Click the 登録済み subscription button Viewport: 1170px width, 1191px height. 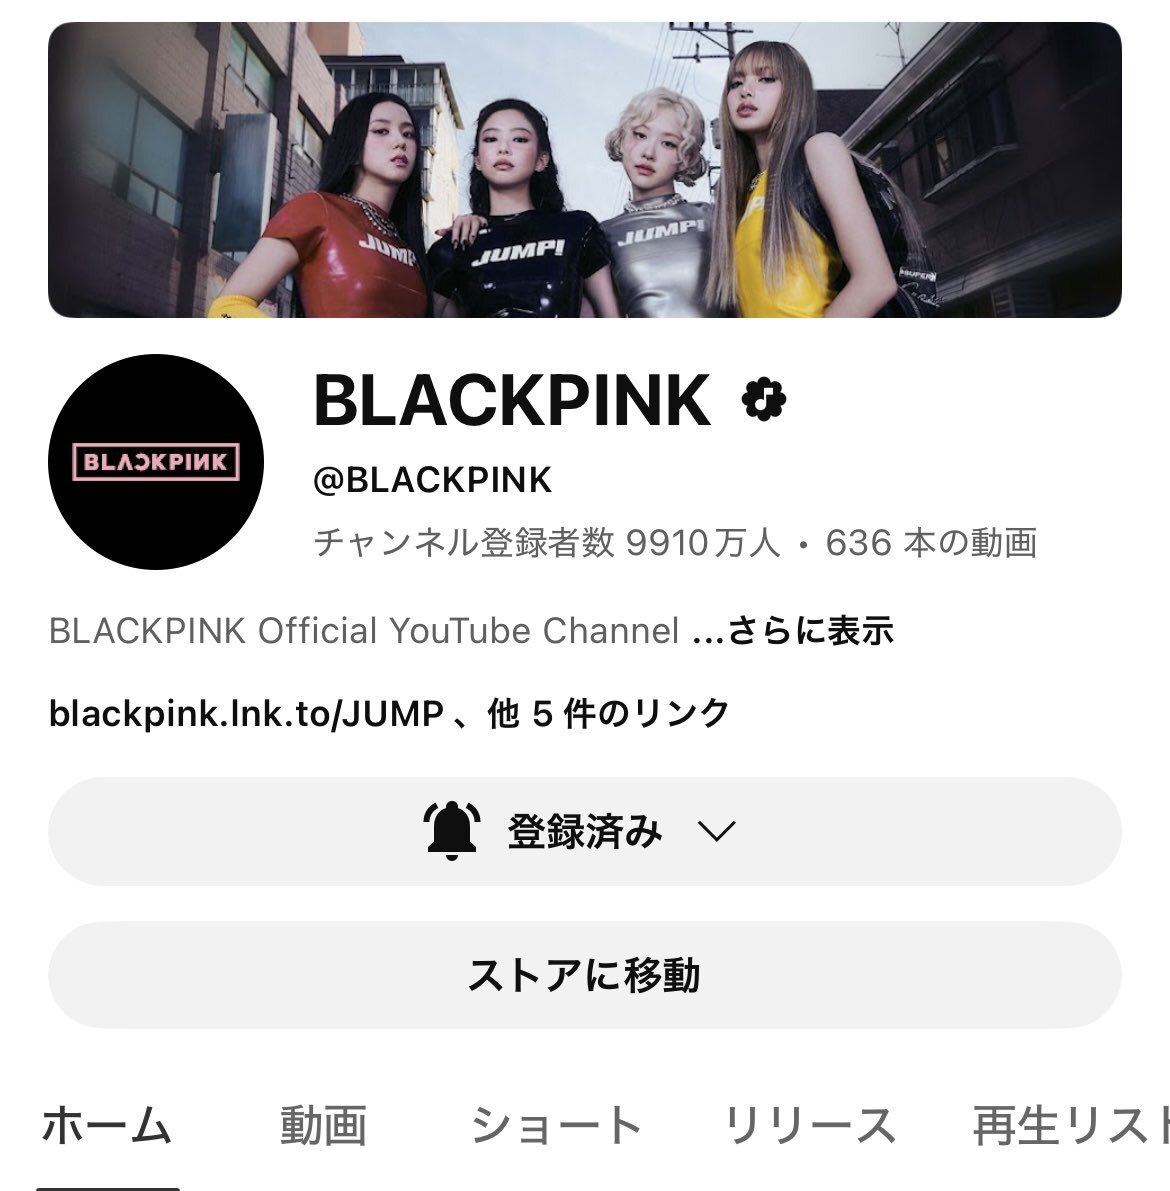(x=585, y=831)
